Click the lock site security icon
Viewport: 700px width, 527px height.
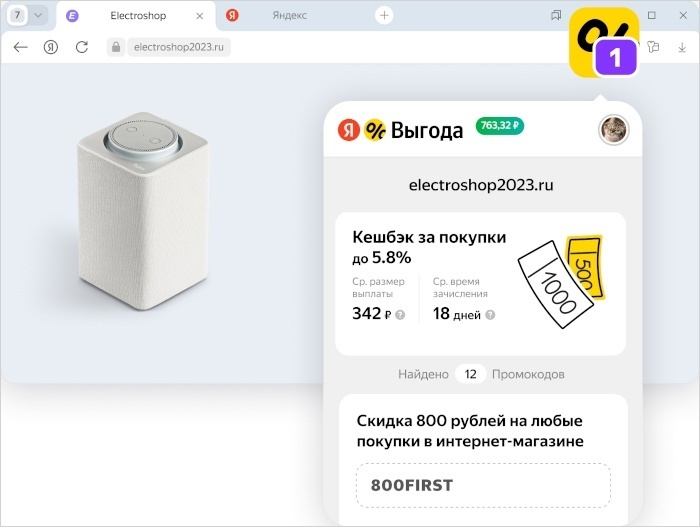click(x=116, y=47)
